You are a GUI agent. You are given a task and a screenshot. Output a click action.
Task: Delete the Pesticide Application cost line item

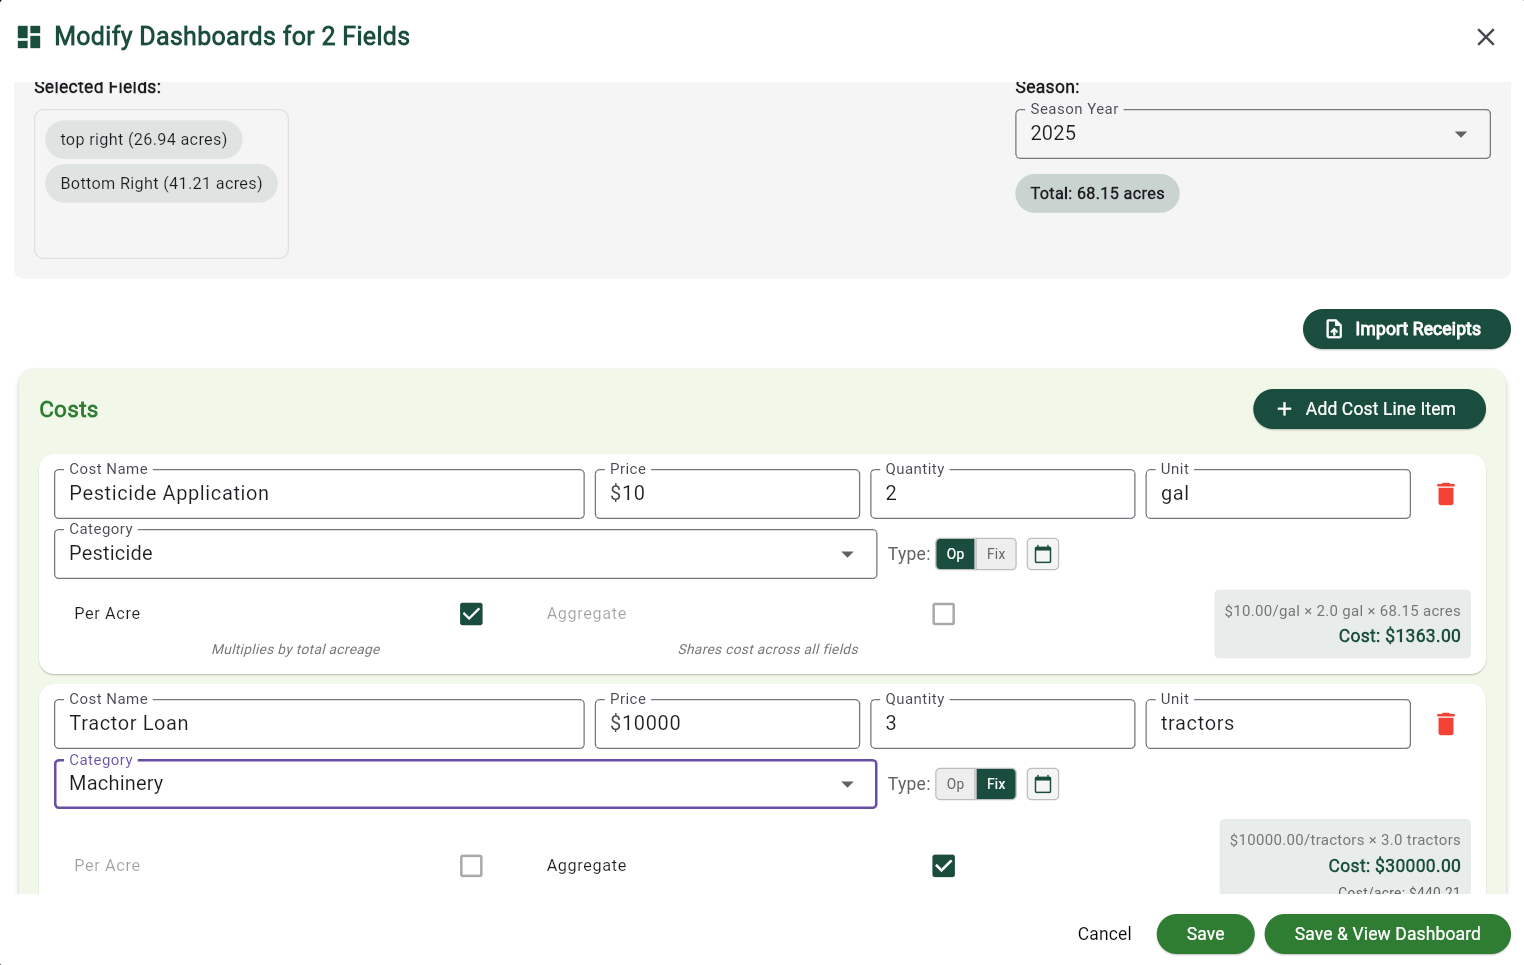1445,493
